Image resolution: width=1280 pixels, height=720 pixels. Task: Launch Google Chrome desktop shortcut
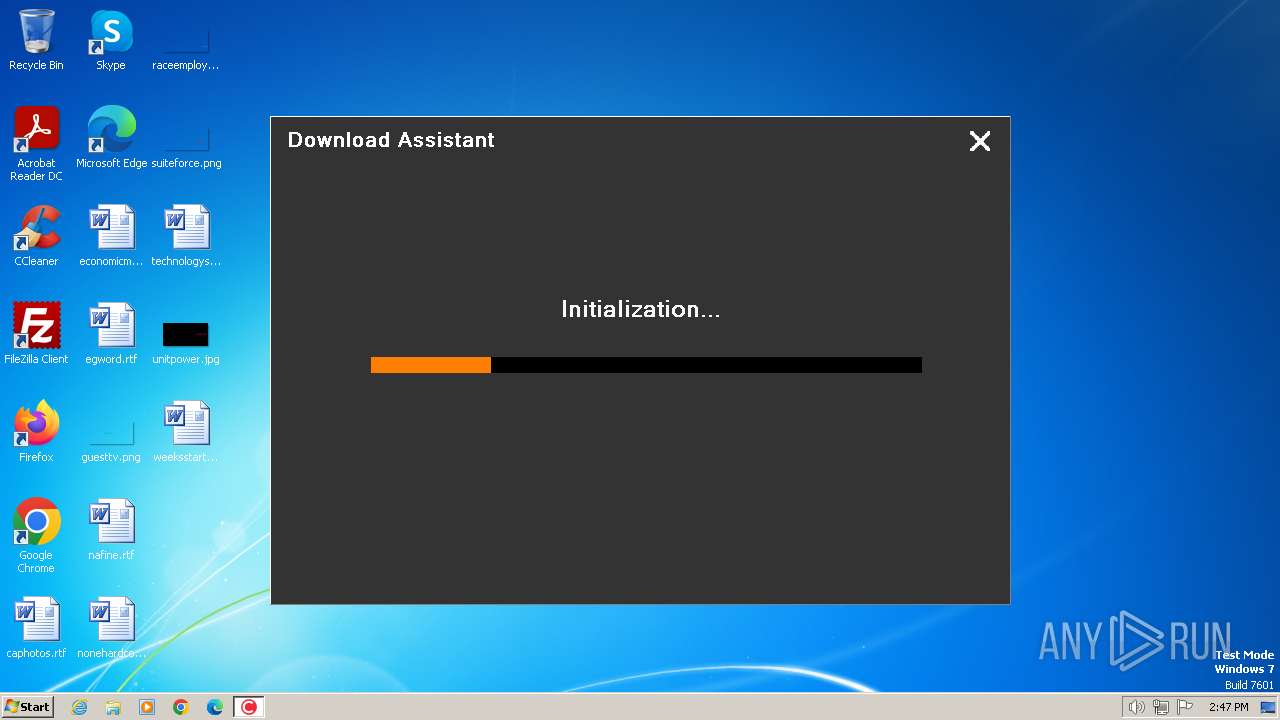tap(36, 536)
